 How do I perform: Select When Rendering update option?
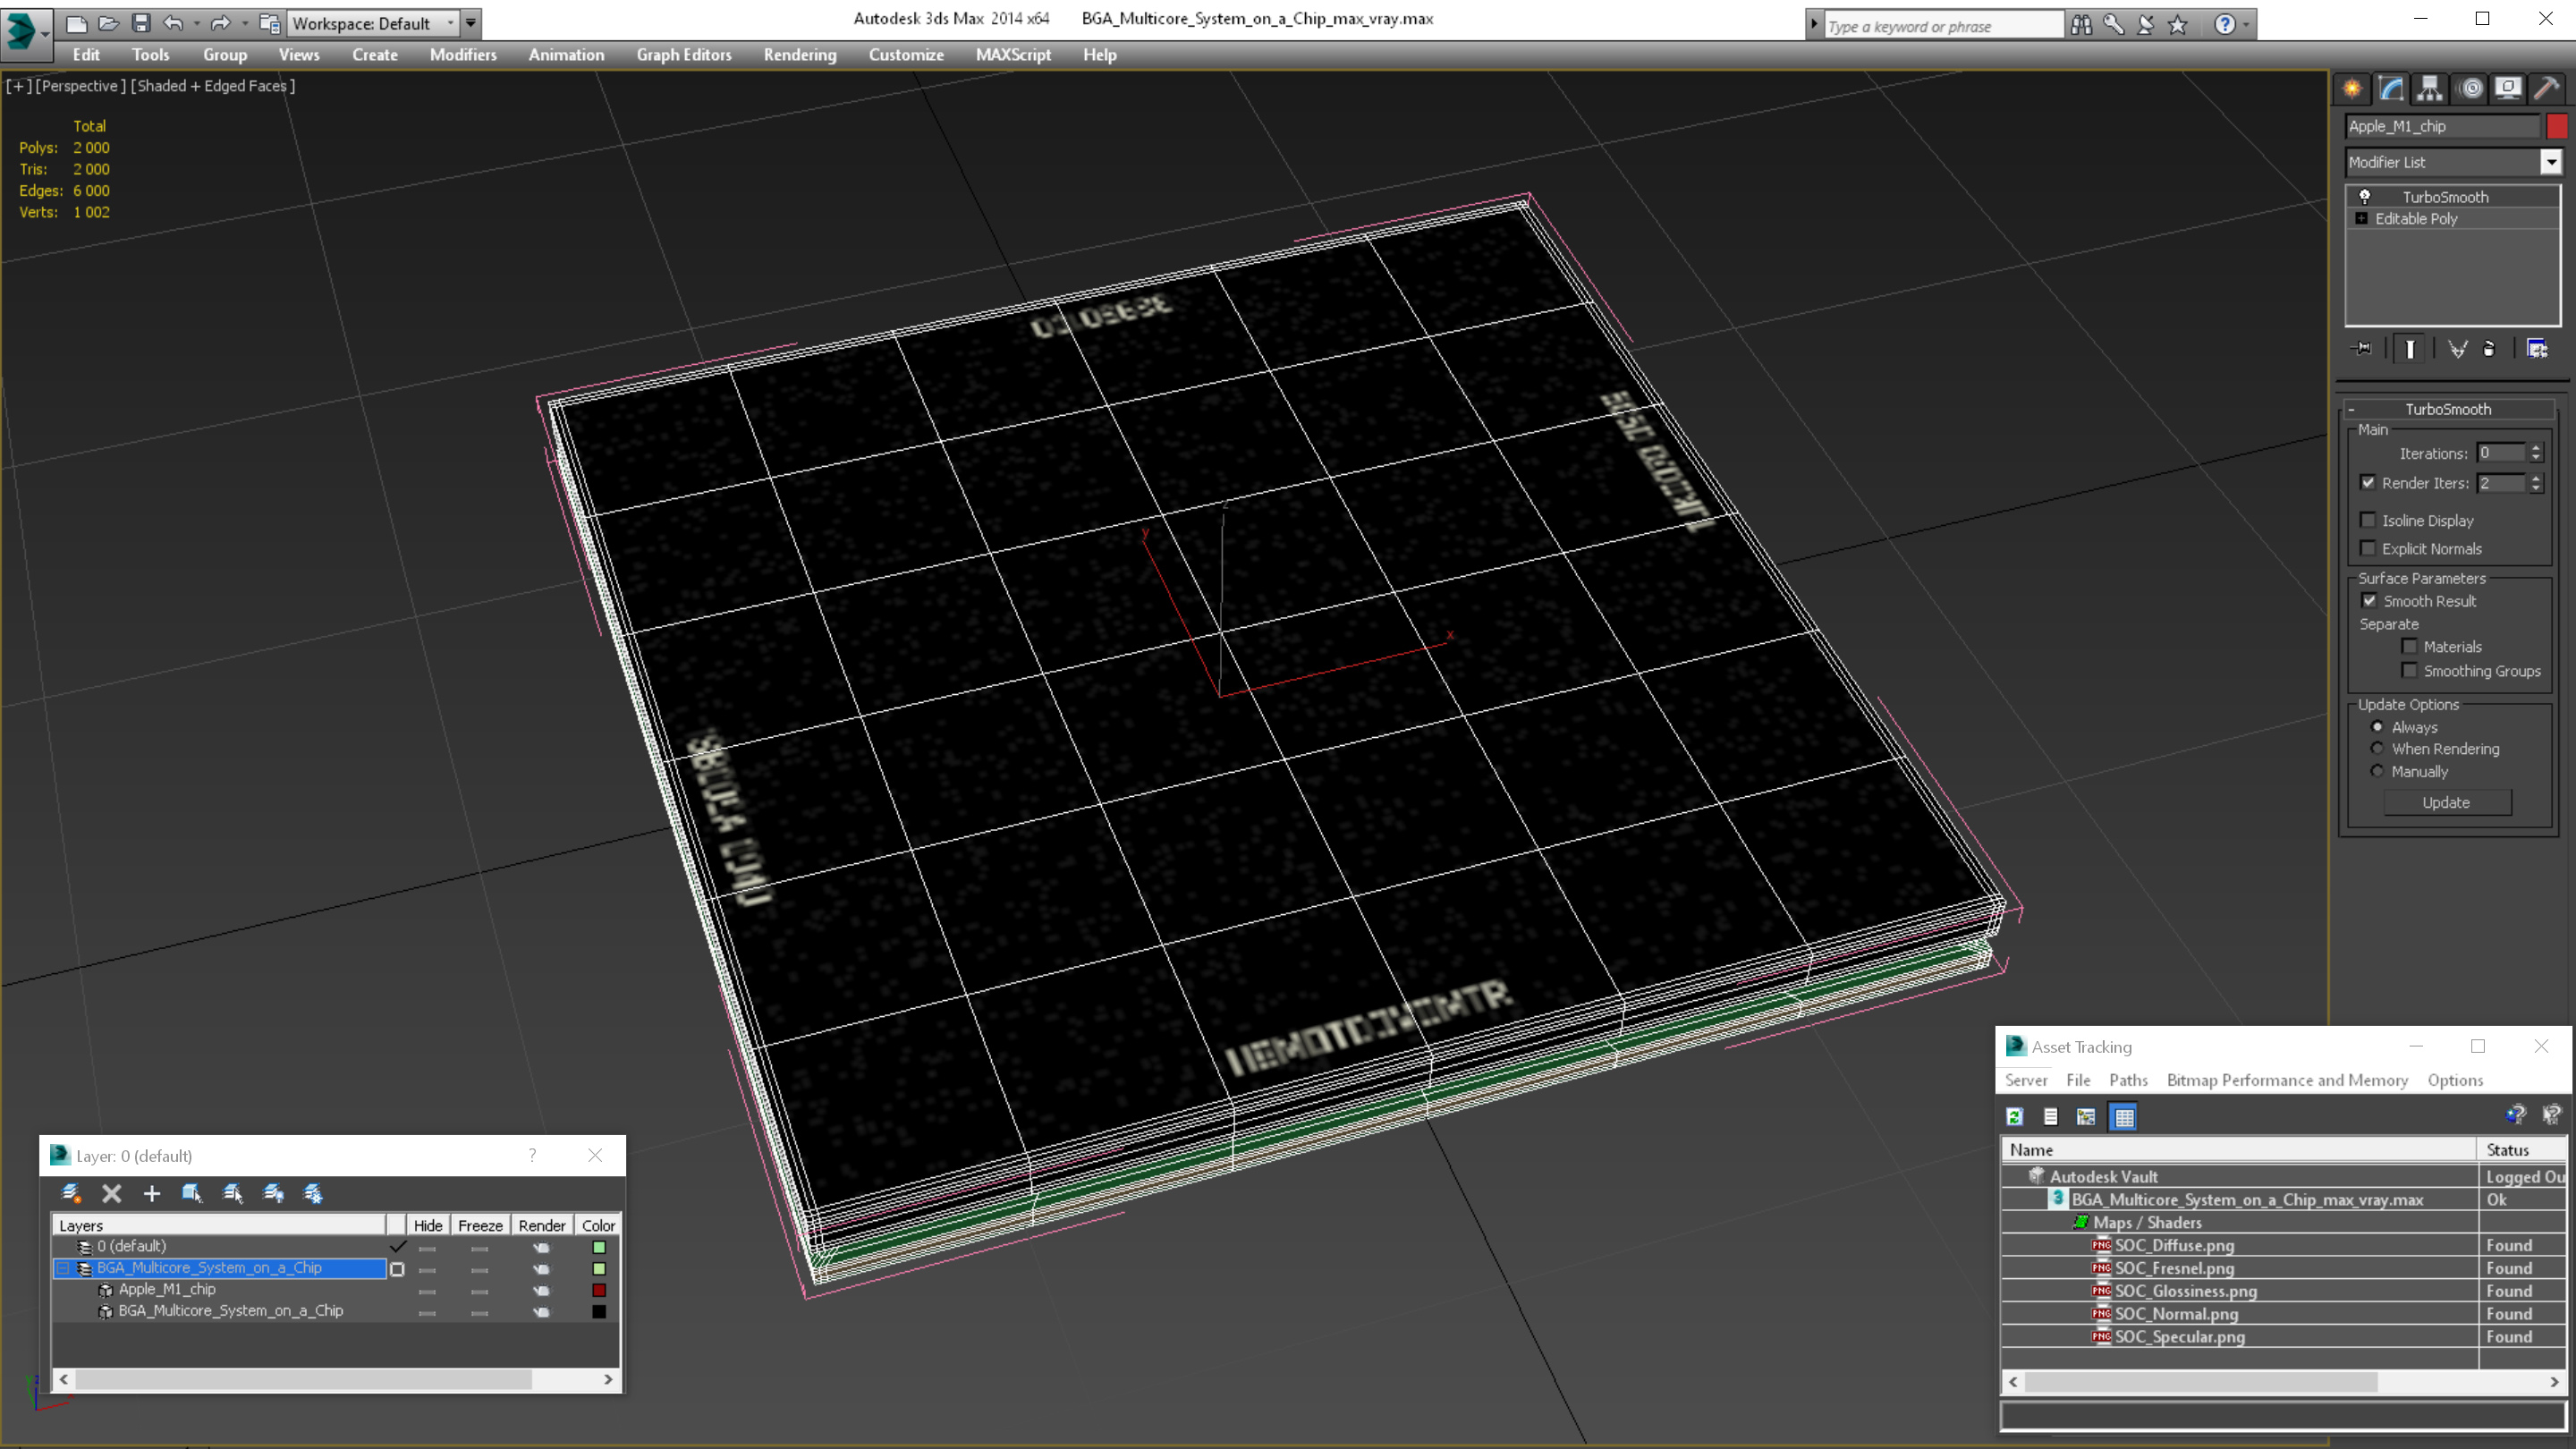pos(2377,748)
